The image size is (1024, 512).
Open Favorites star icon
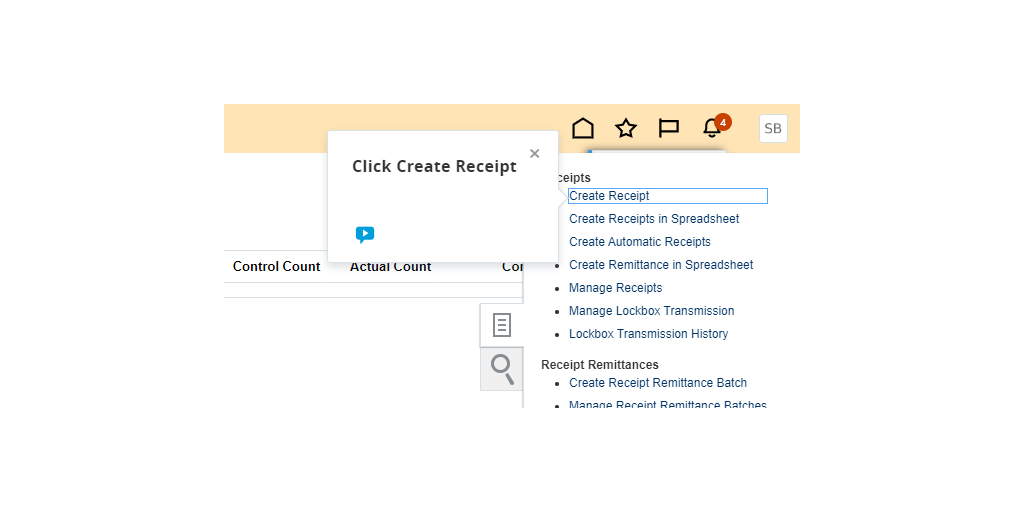click(x=626, y=128)
